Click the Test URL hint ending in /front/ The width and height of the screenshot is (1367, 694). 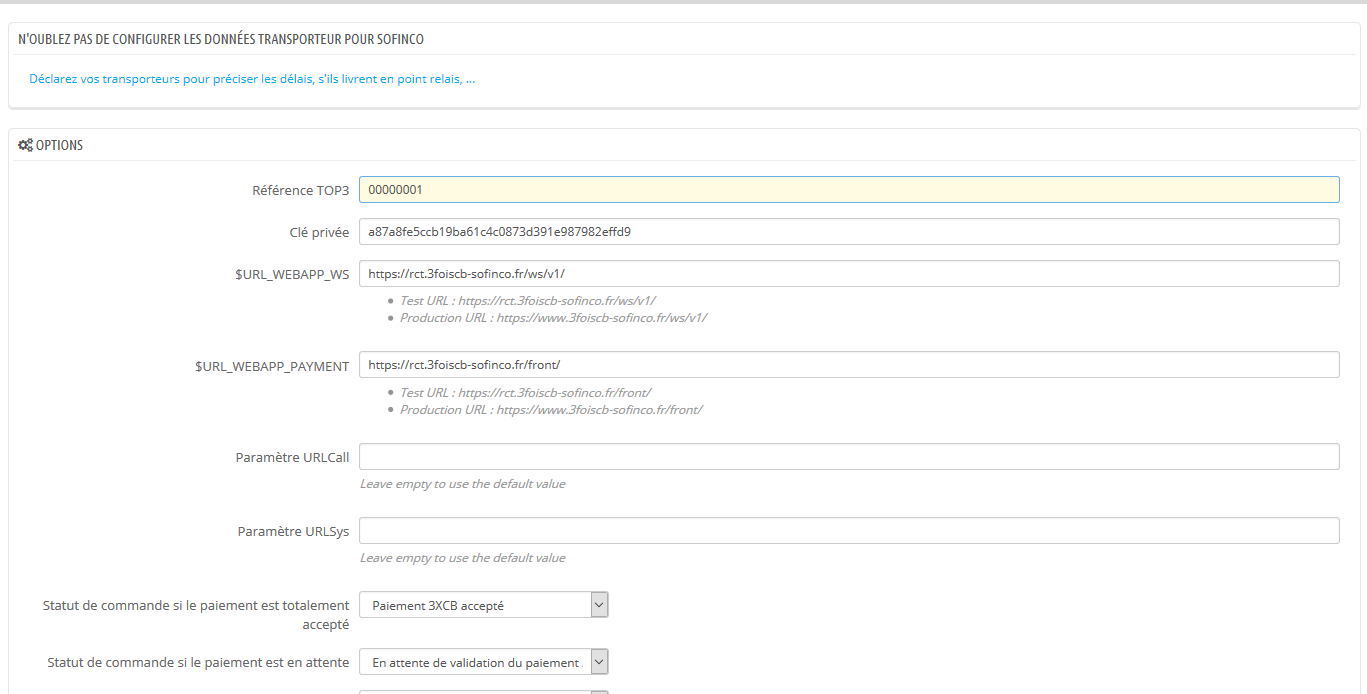pyautogui.click(x=525, y=393)
